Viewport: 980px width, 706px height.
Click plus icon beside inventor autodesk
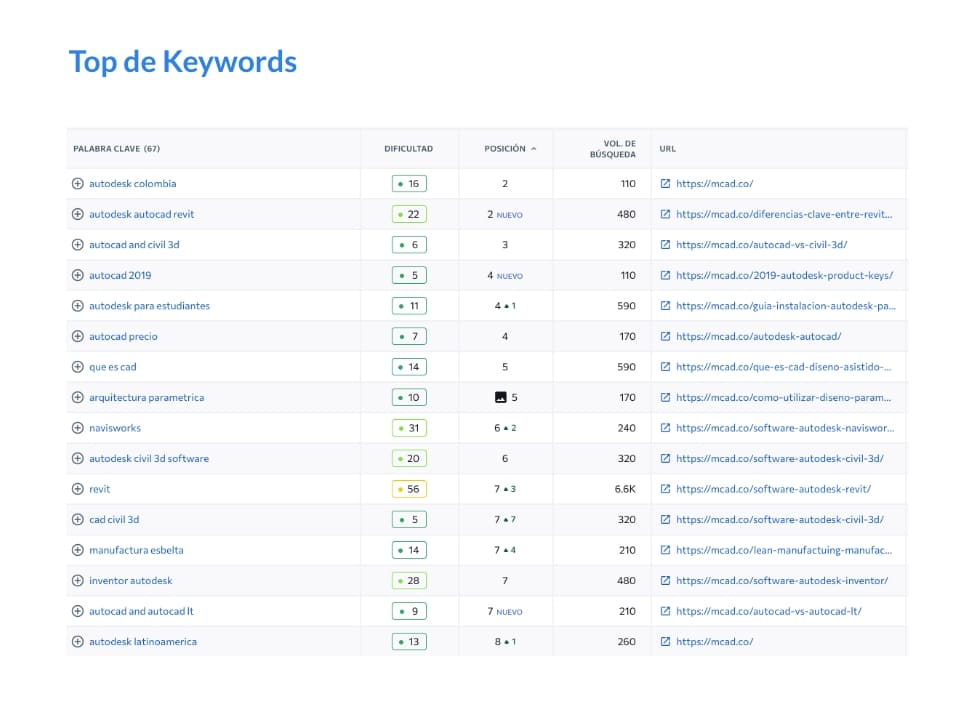point(78,581)
